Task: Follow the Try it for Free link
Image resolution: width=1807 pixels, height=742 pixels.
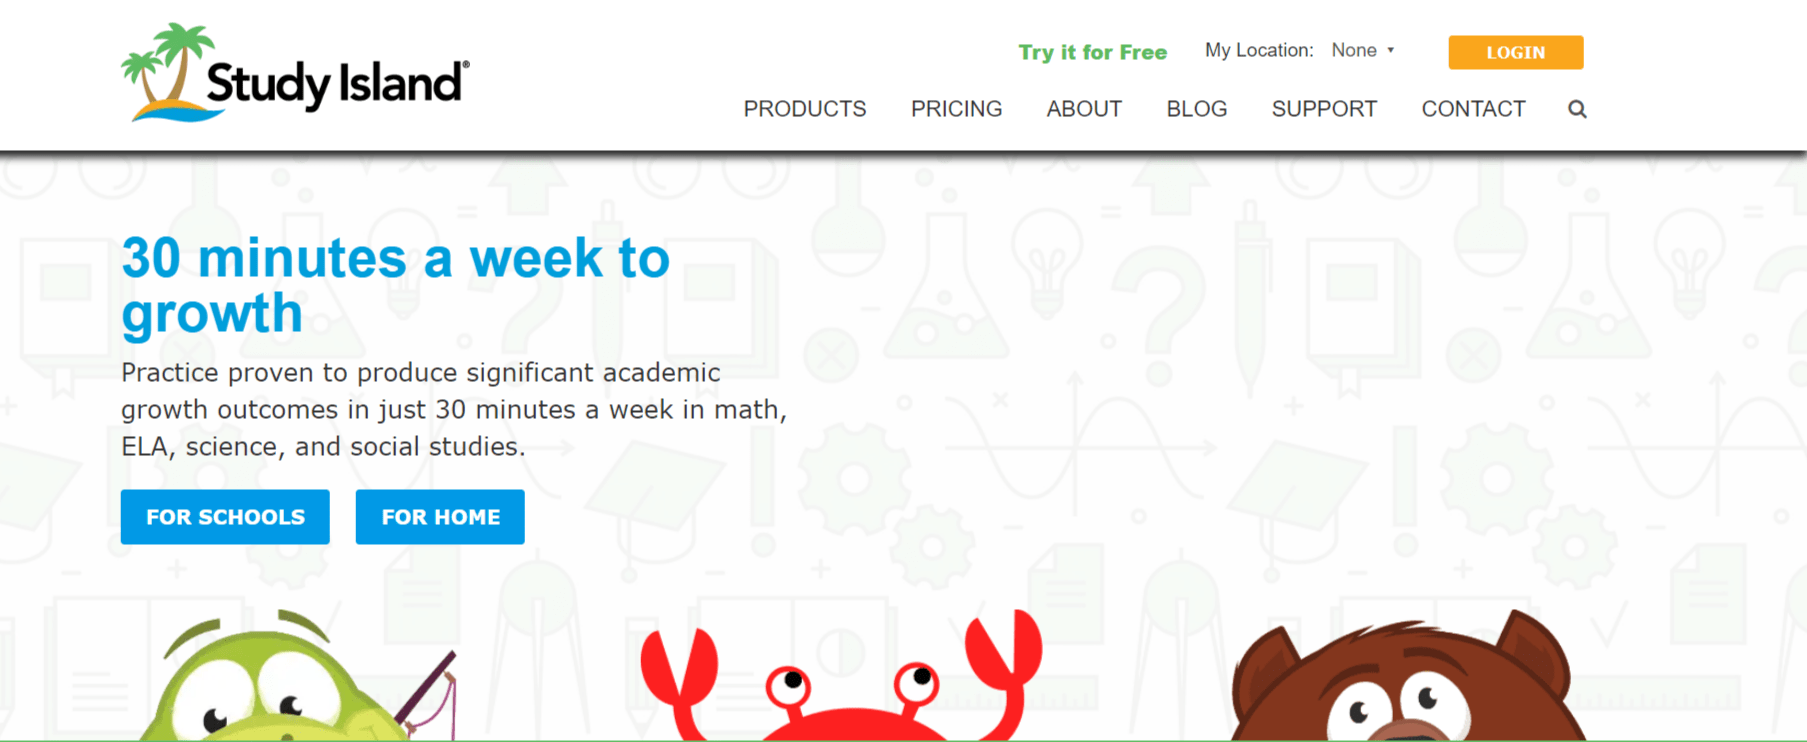Action: (x=1092, y=52)
